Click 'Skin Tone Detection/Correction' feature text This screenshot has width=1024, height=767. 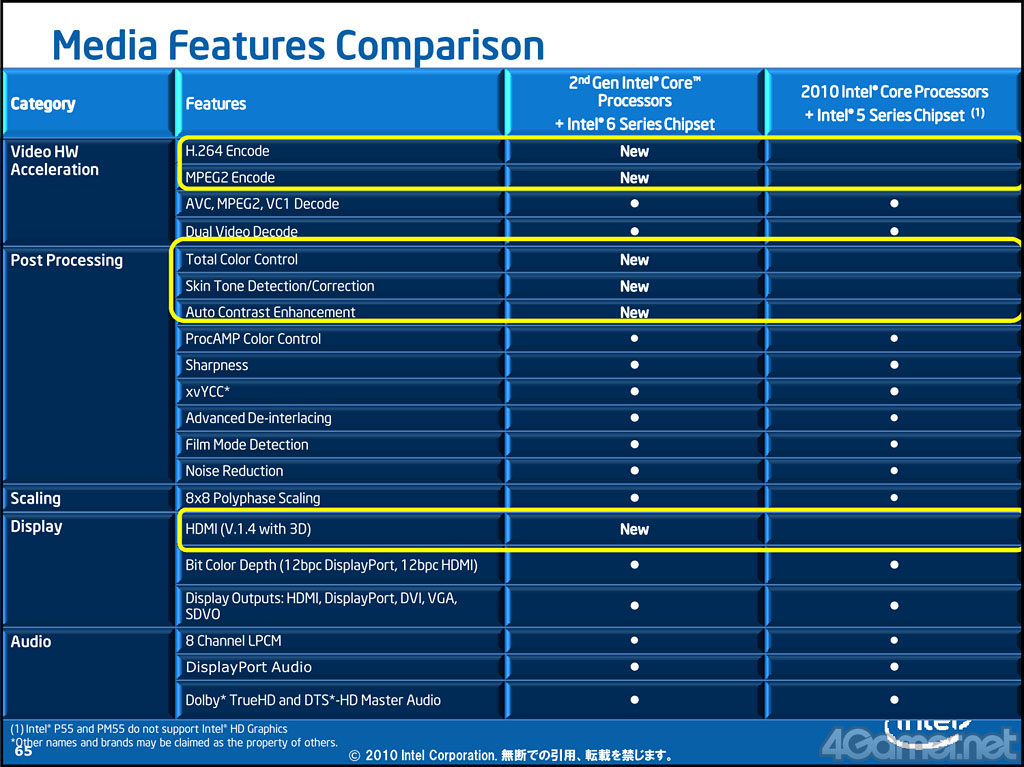pyautogui.click(x=280, y=286)
